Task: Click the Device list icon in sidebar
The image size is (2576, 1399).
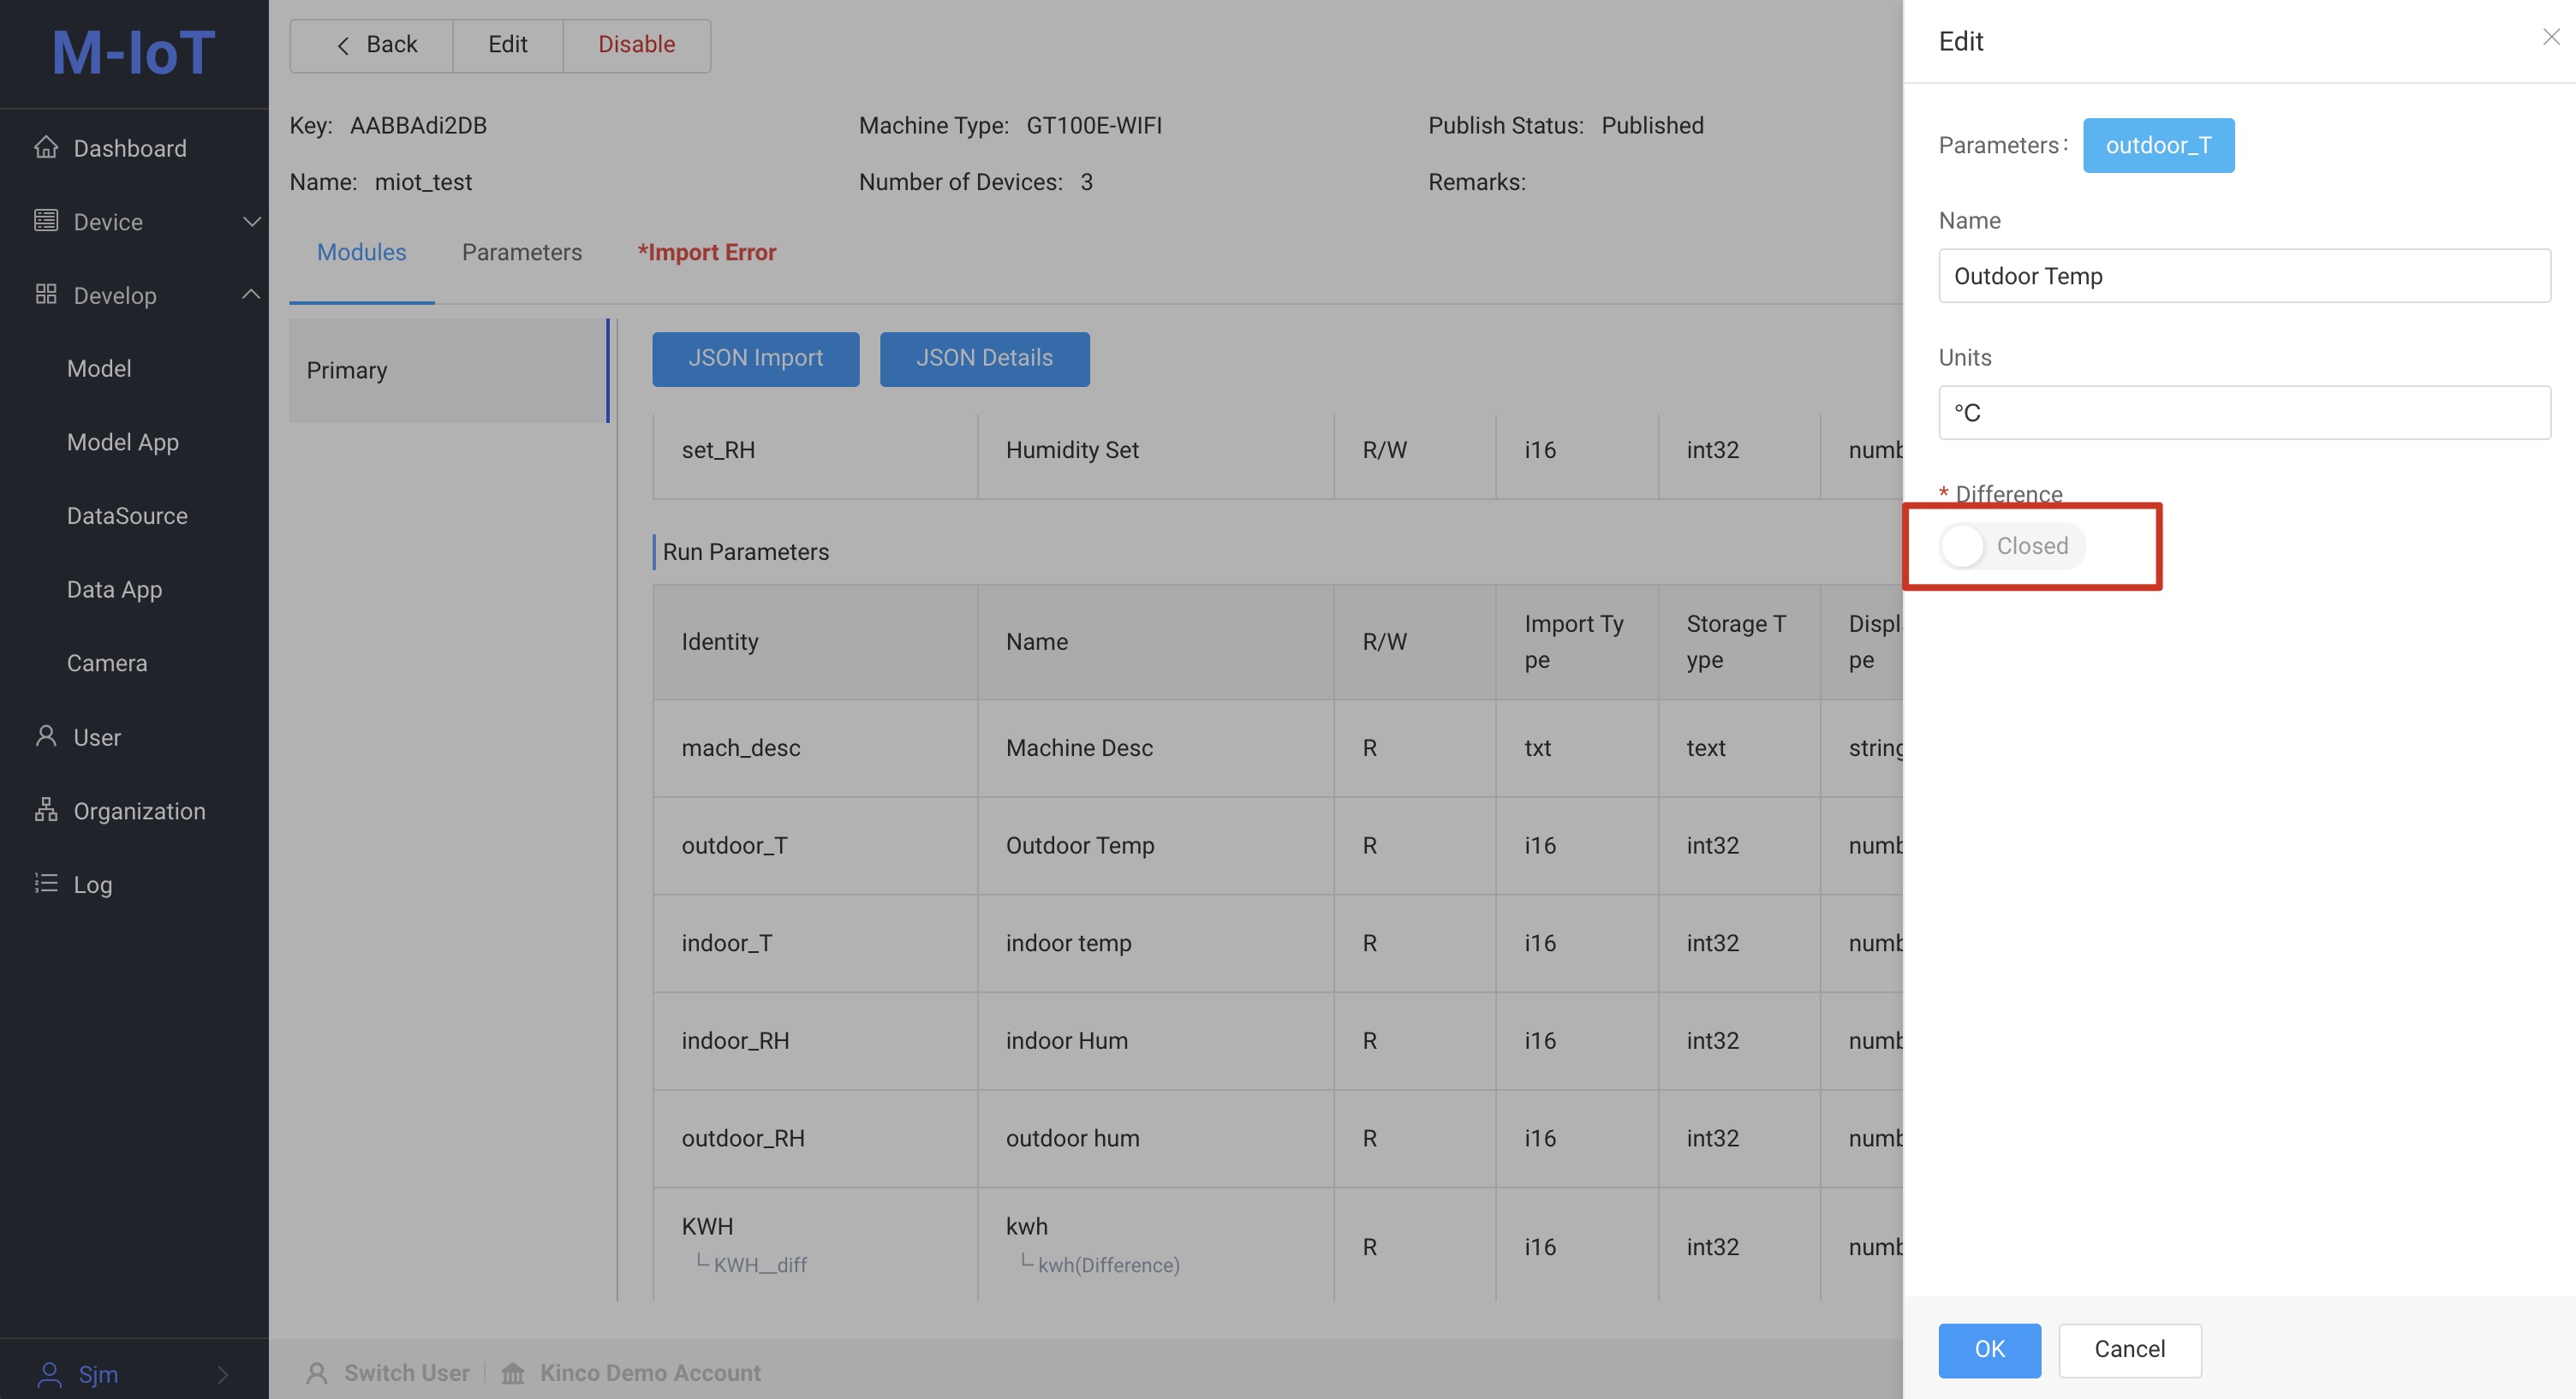Action: [46, 220]
